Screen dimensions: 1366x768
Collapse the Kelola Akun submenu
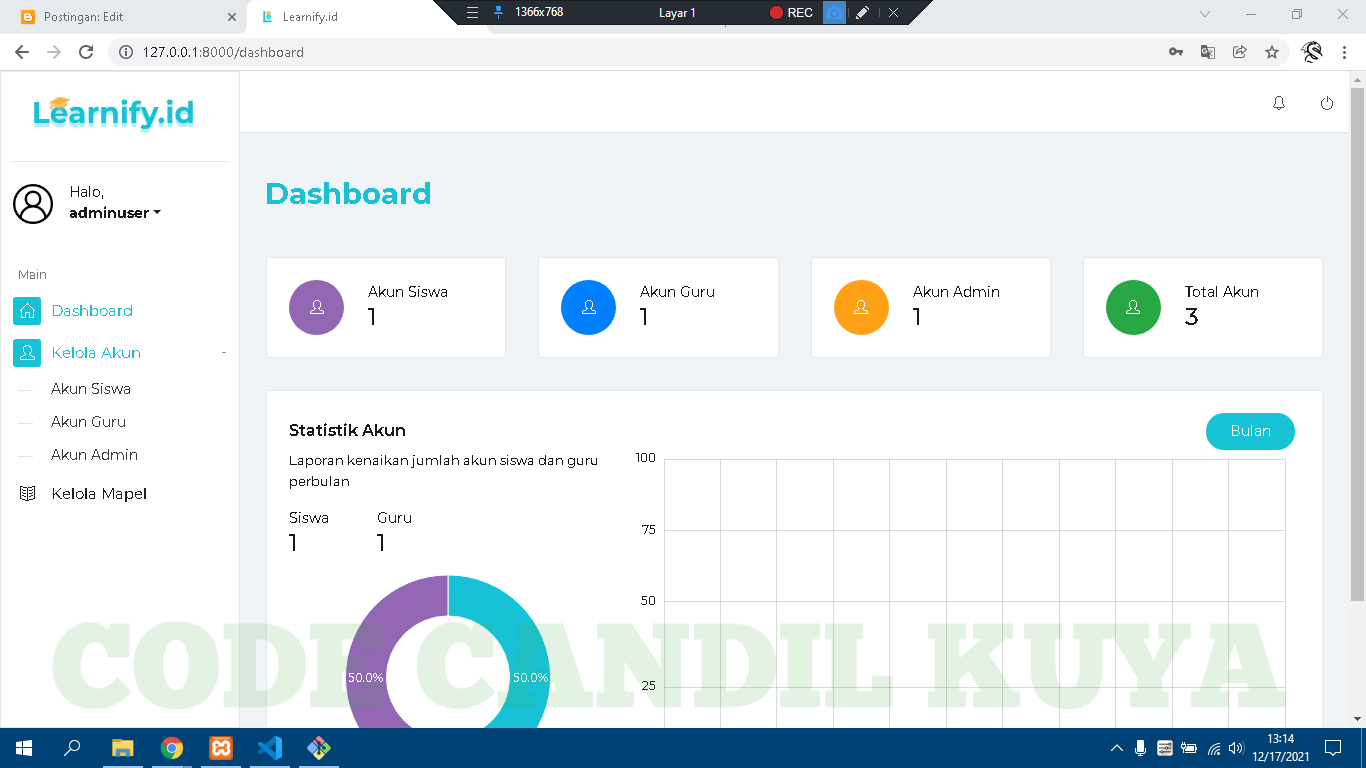(x=224, y=353)
